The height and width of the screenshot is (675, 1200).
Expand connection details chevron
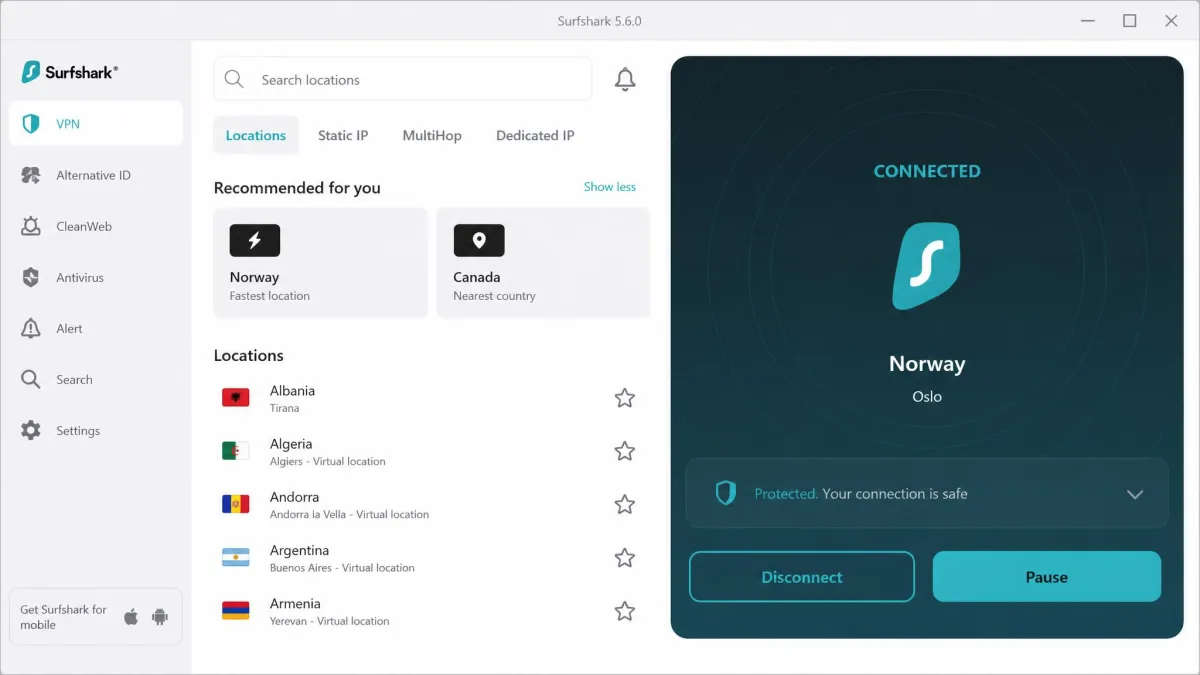click(1135, 494)
